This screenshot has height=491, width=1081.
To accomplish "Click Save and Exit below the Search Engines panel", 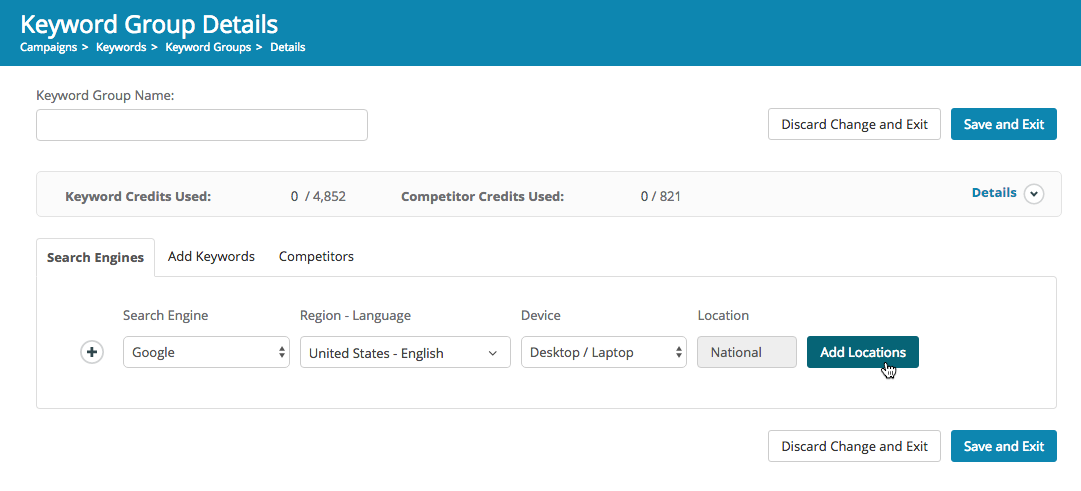I will (1003, 447).
